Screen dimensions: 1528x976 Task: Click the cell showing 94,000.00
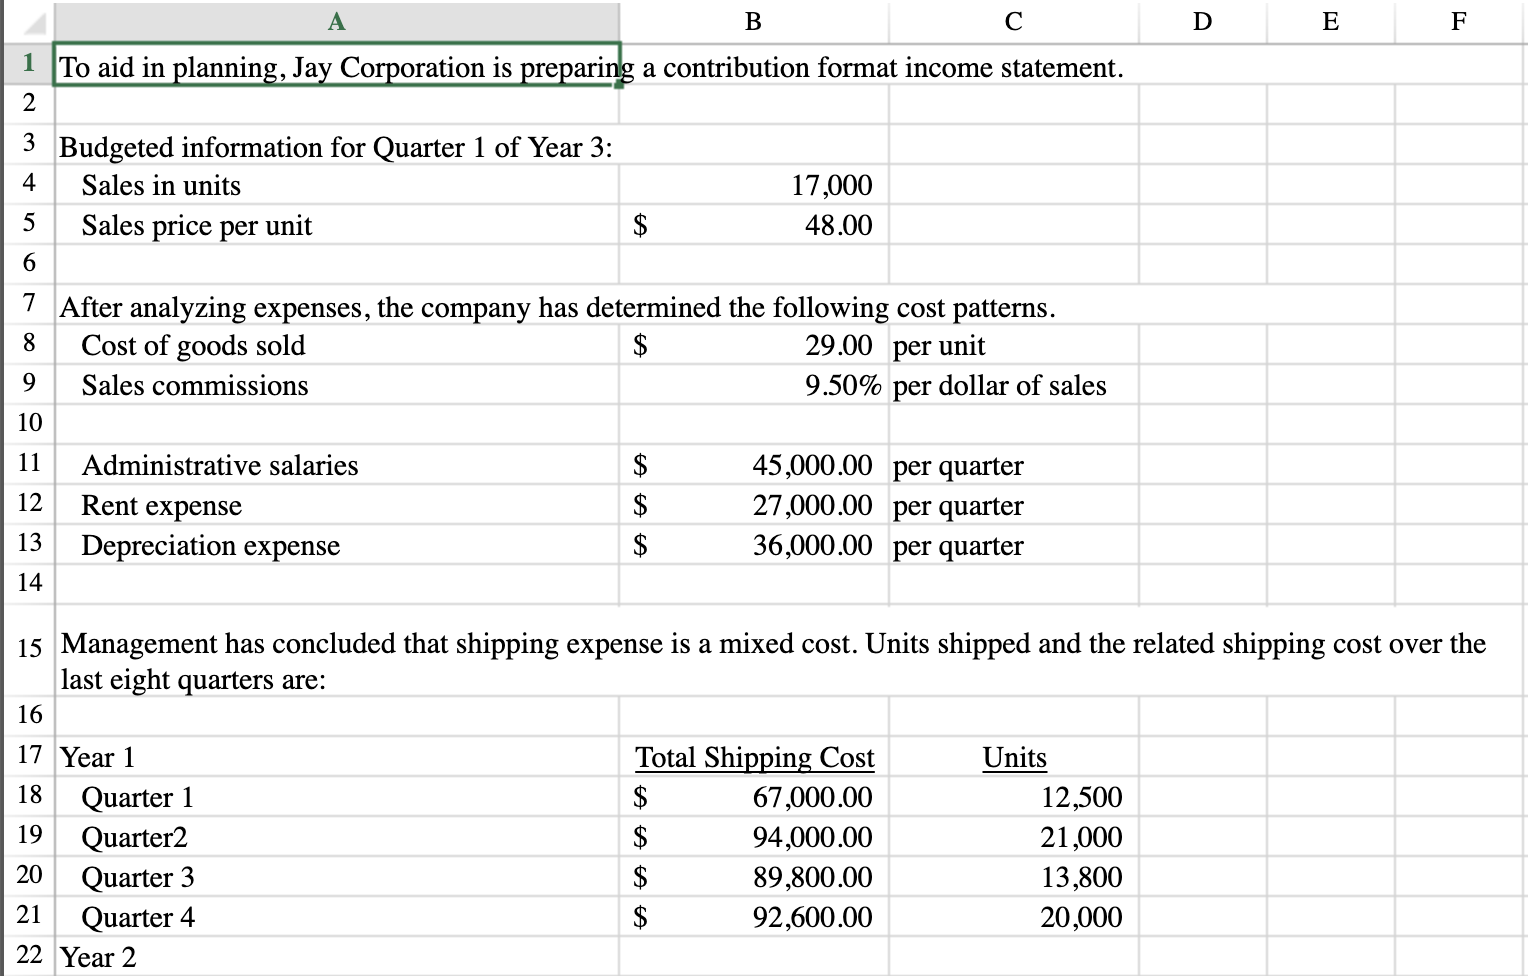click(754, 837)
